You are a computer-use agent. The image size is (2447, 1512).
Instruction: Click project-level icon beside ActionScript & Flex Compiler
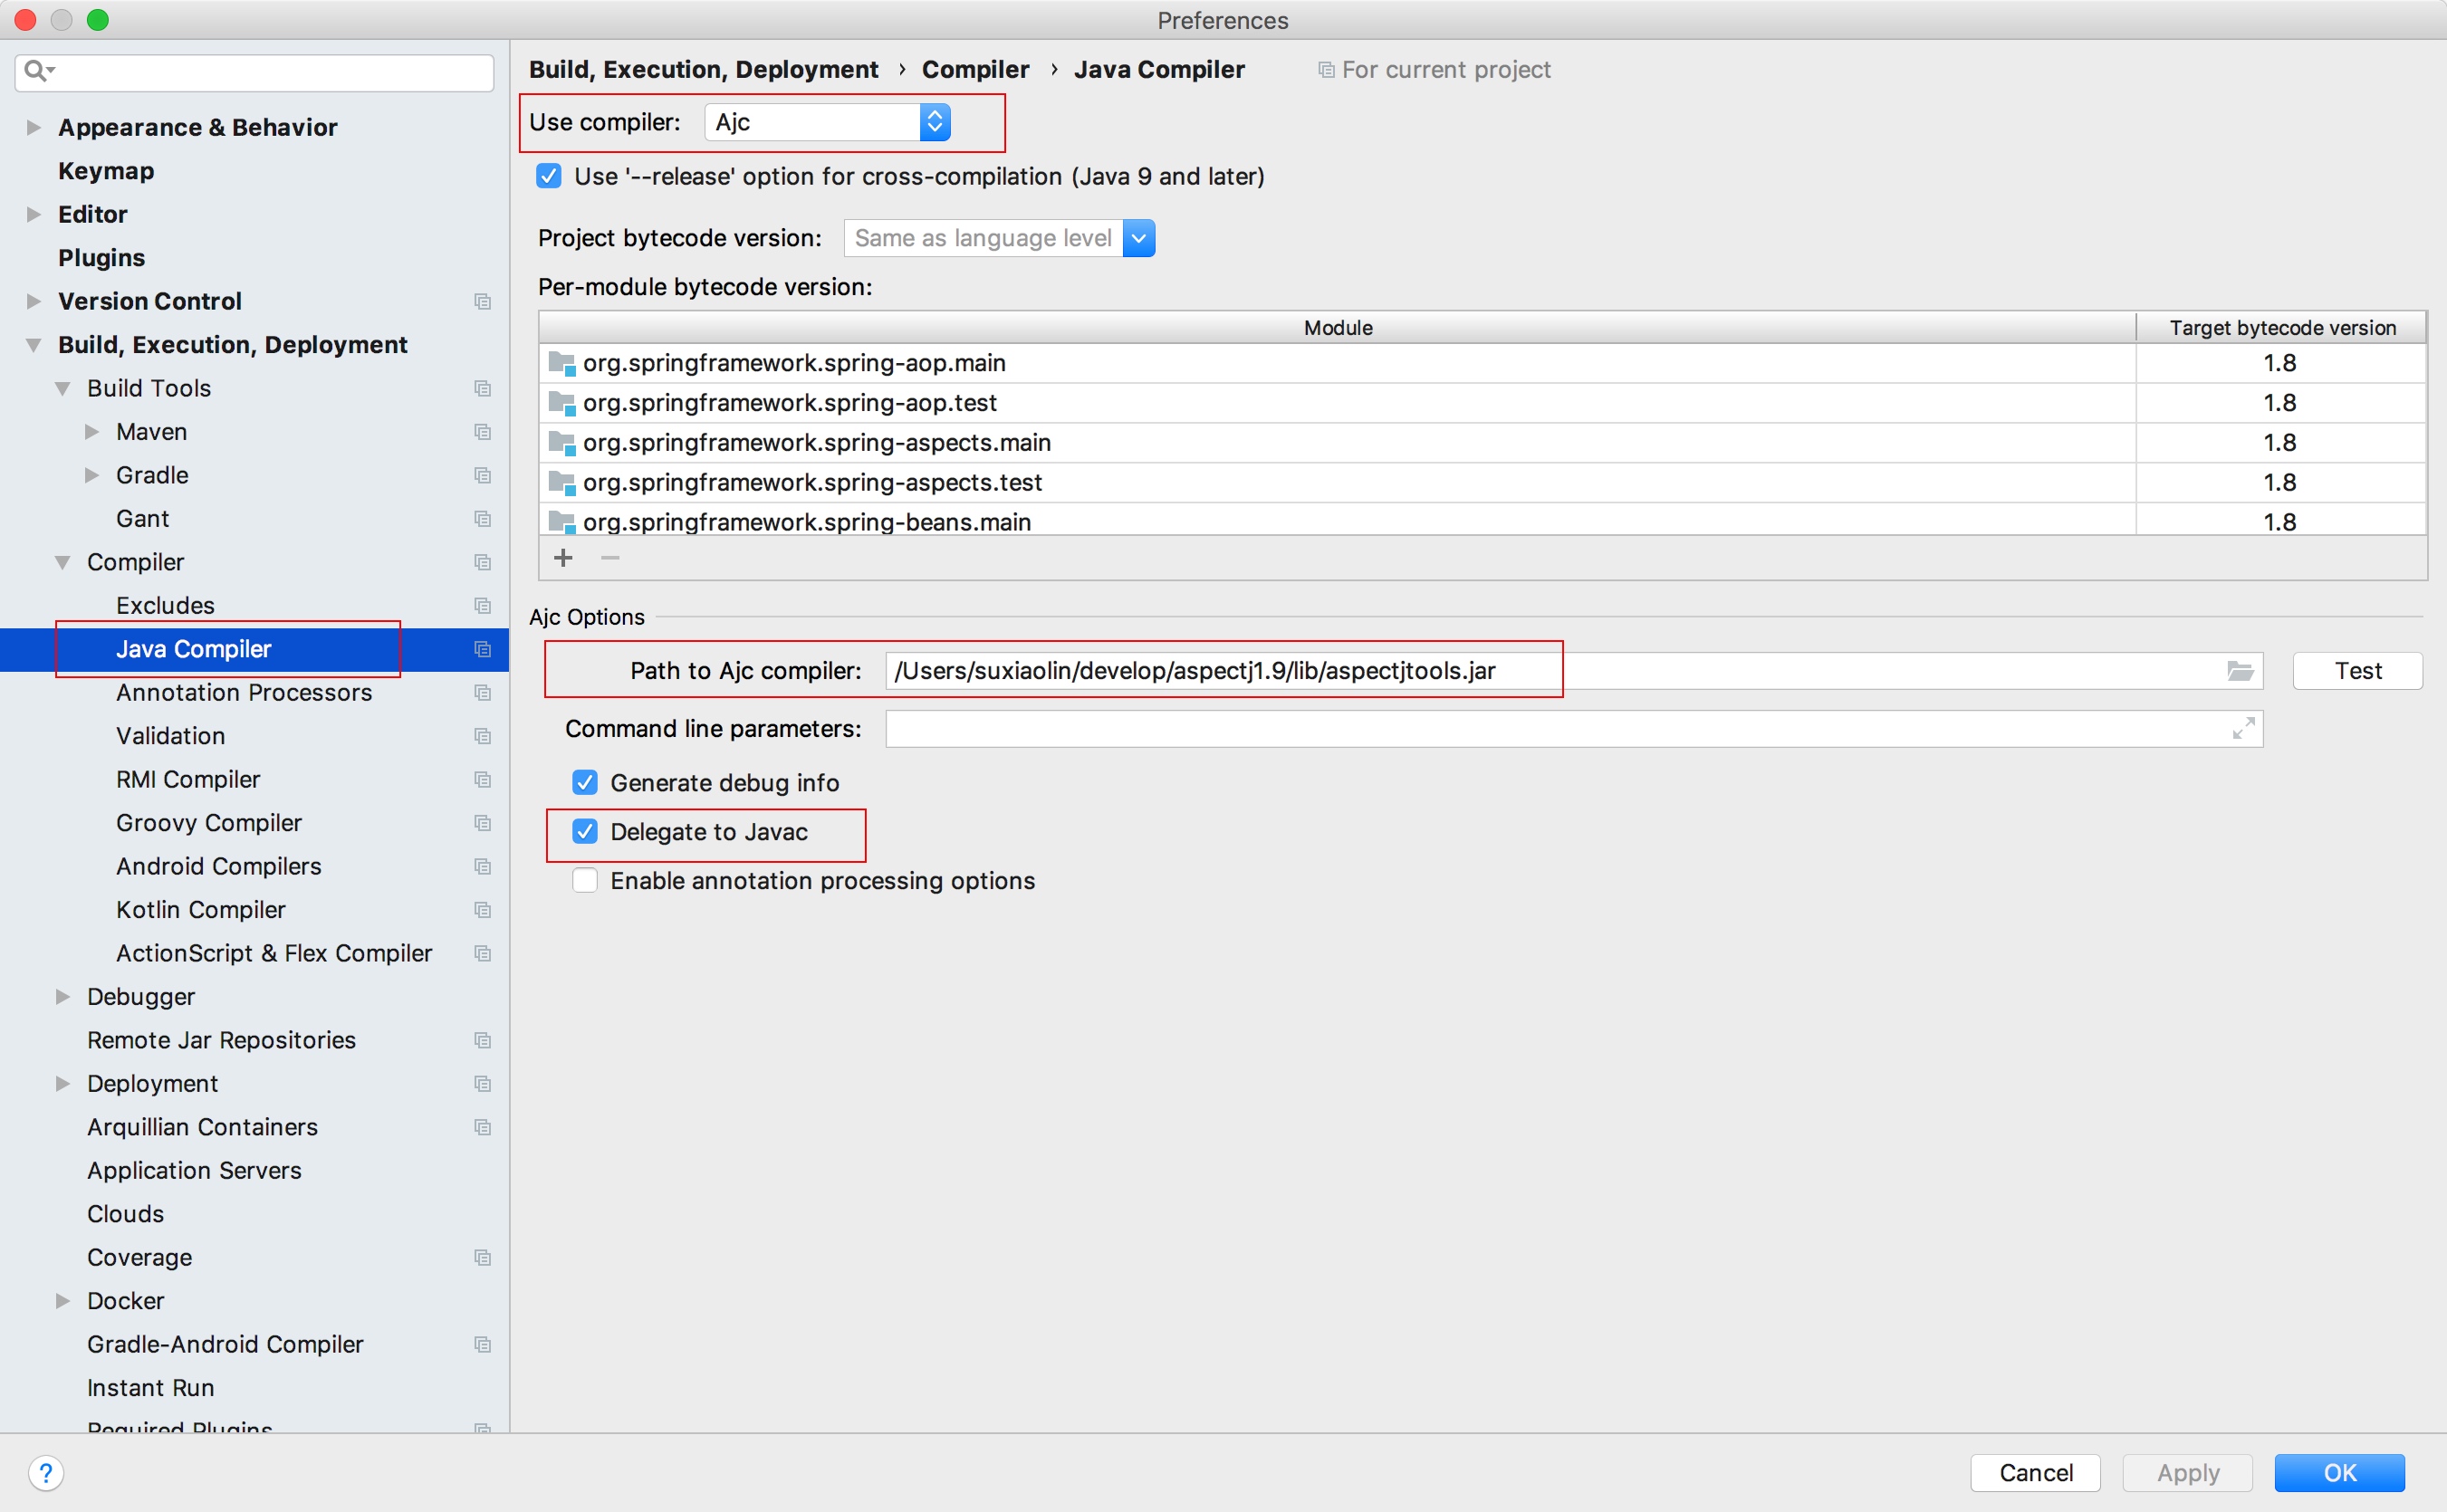point(483,953)
